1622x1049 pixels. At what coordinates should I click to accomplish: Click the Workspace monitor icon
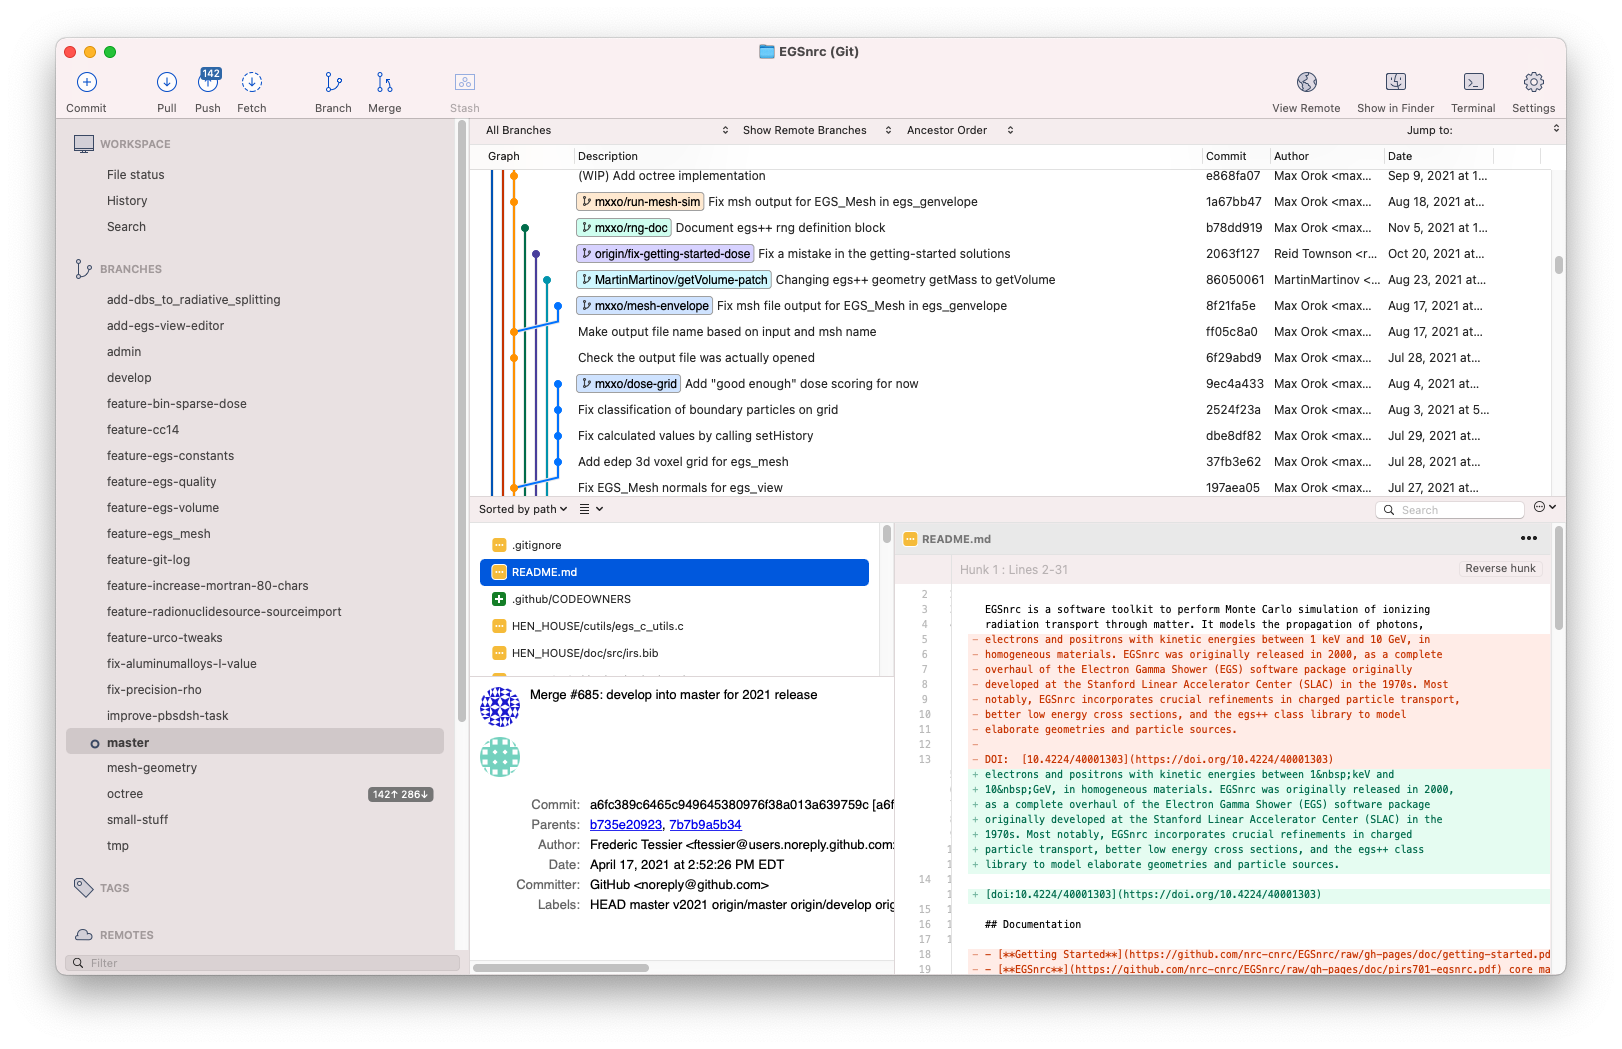84,144
